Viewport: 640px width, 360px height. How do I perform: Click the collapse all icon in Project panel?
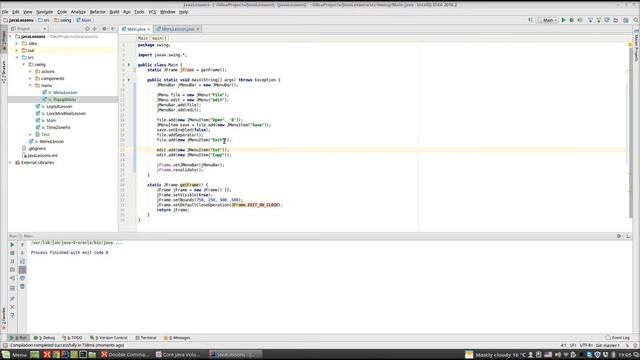click(x=95, y=29)
